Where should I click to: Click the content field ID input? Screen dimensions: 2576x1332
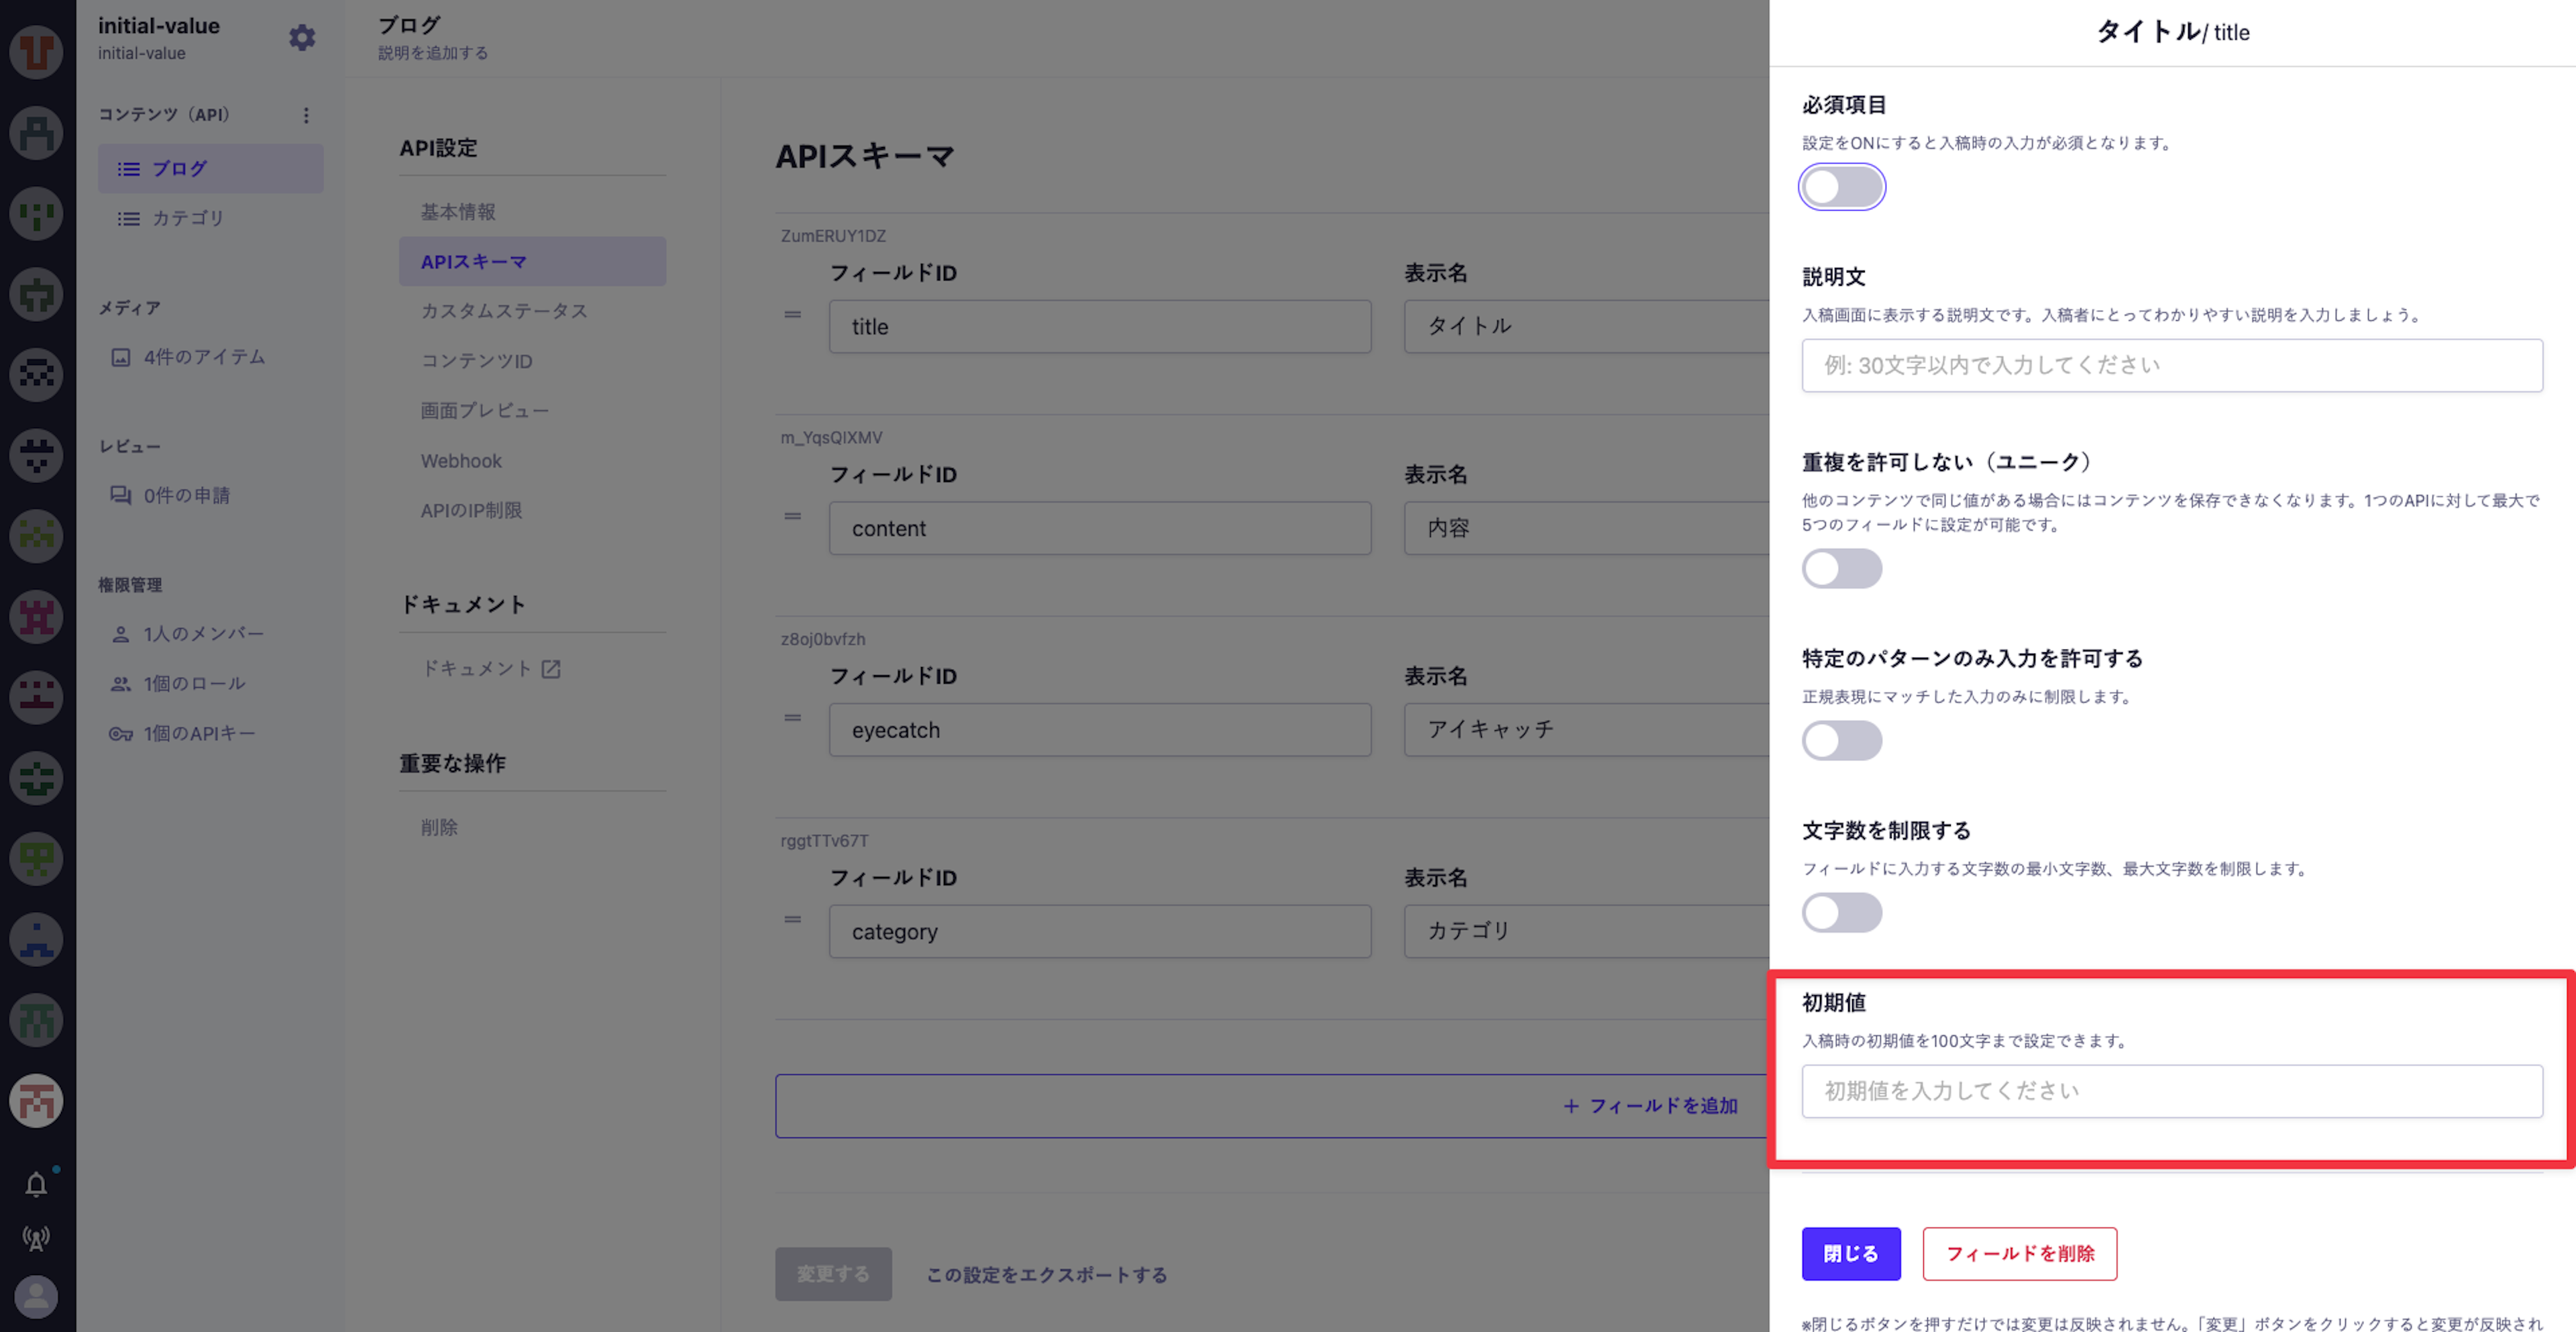[x=1100, y=529]
